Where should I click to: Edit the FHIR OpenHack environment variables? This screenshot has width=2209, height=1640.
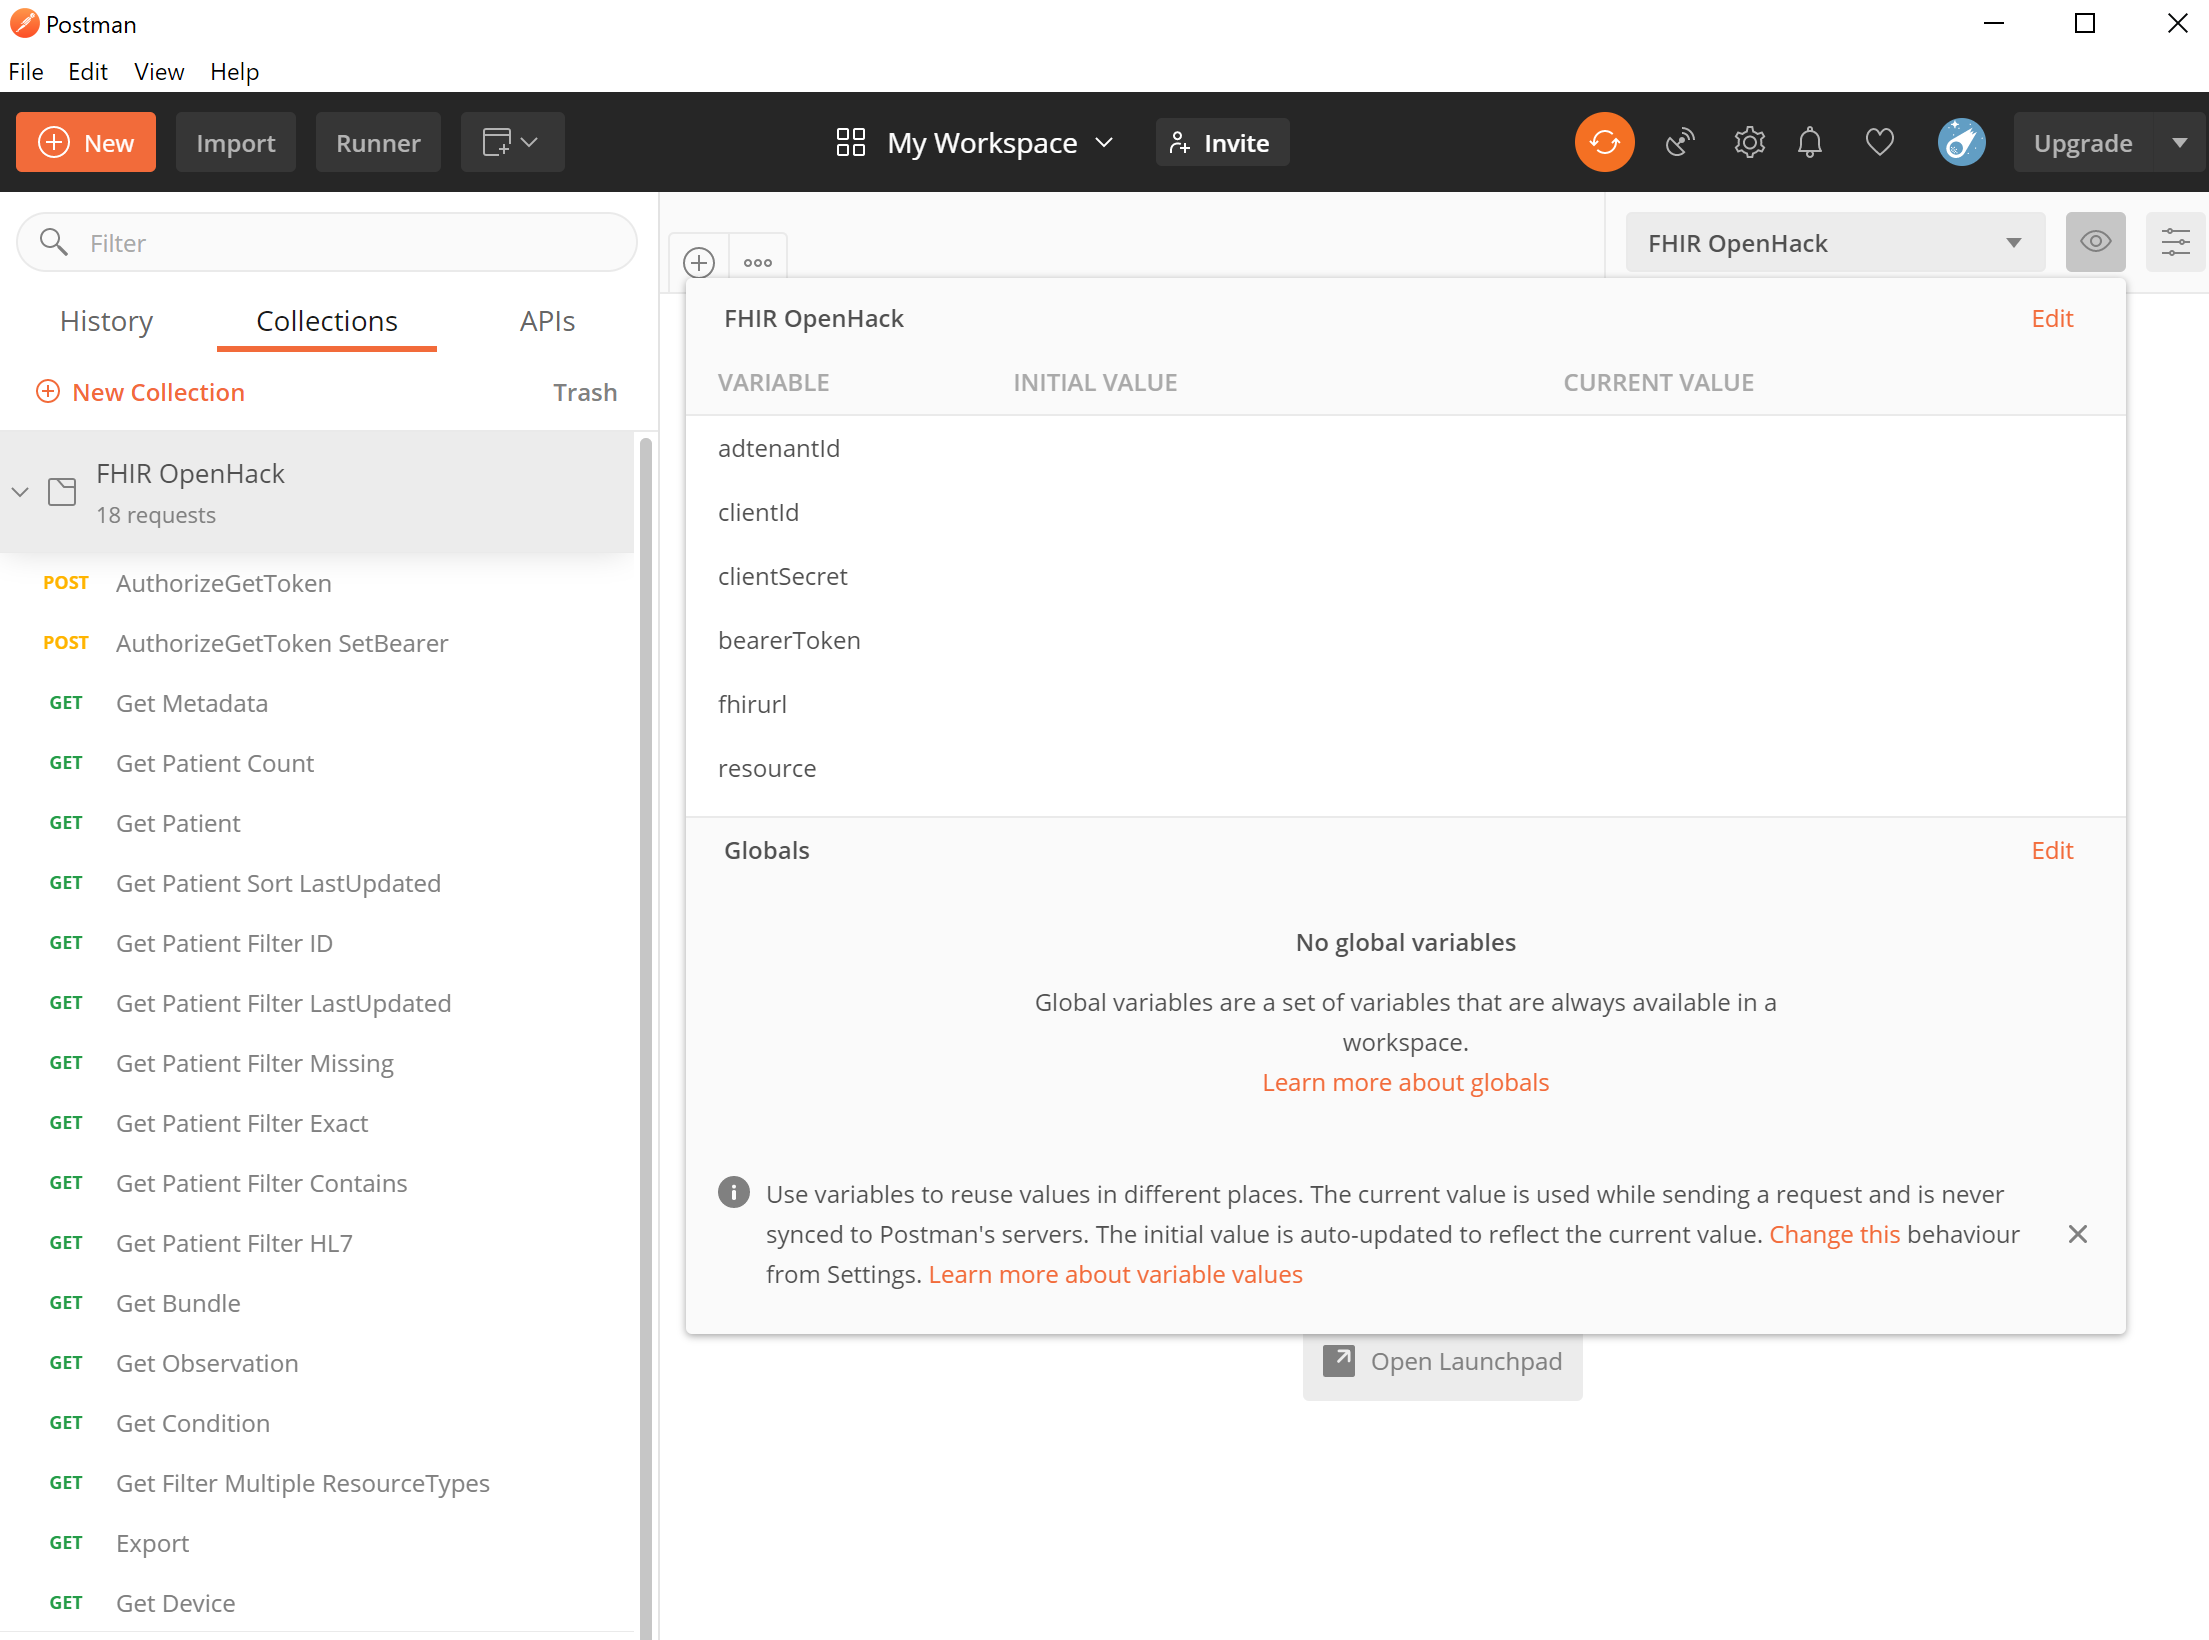tap(2052, 318)
